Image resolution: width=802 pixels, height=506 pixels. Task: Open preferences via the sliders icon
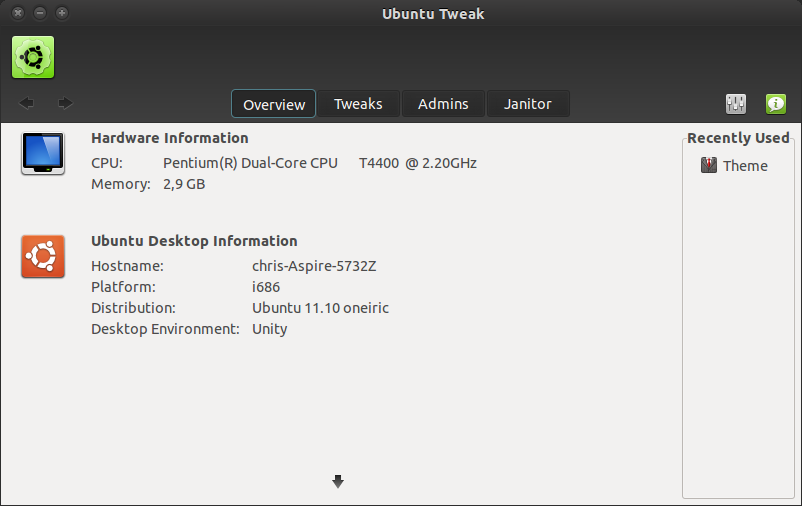pyautogui.click(x=736, y=104)
